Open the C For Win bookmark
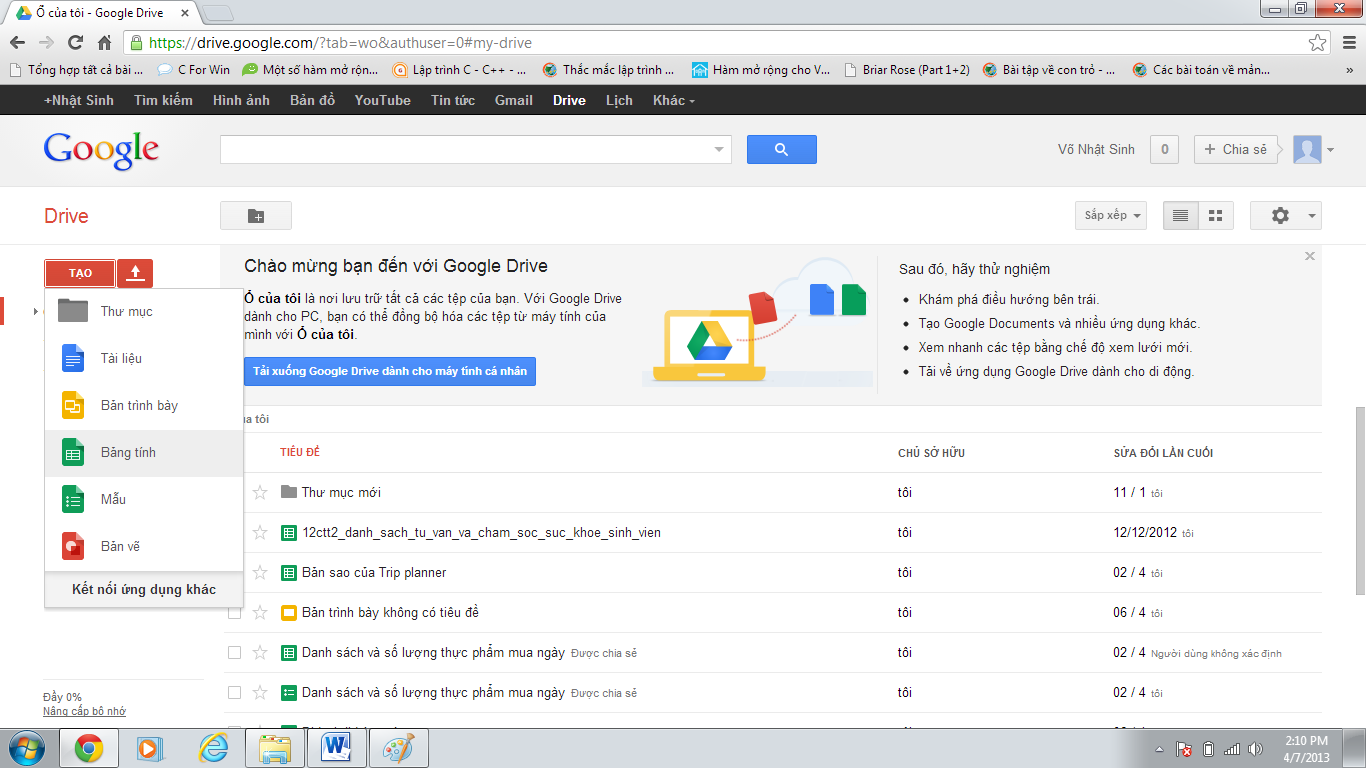 pos(194,70)
